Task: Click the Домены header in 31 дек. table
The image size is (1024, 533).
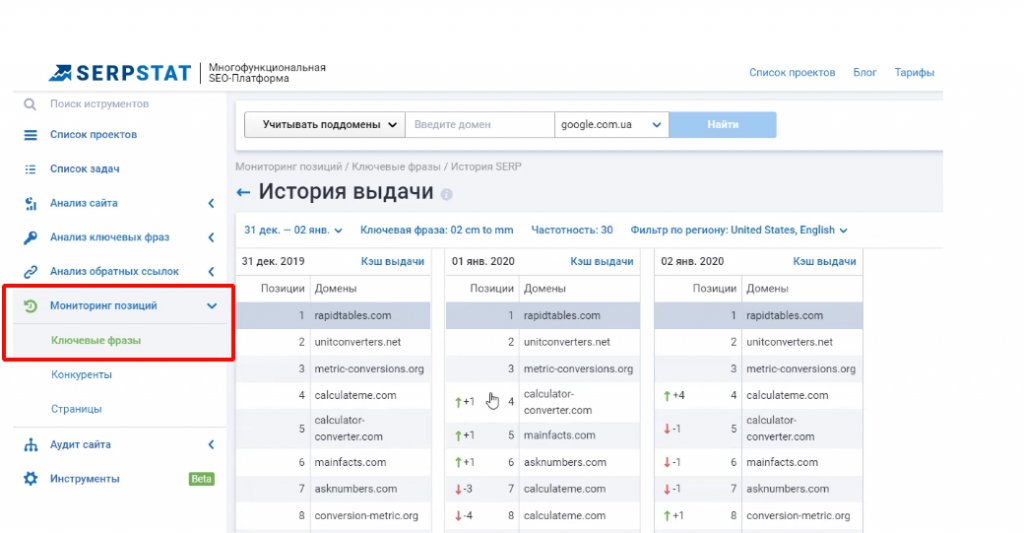Action: click(x=336, y=288)
